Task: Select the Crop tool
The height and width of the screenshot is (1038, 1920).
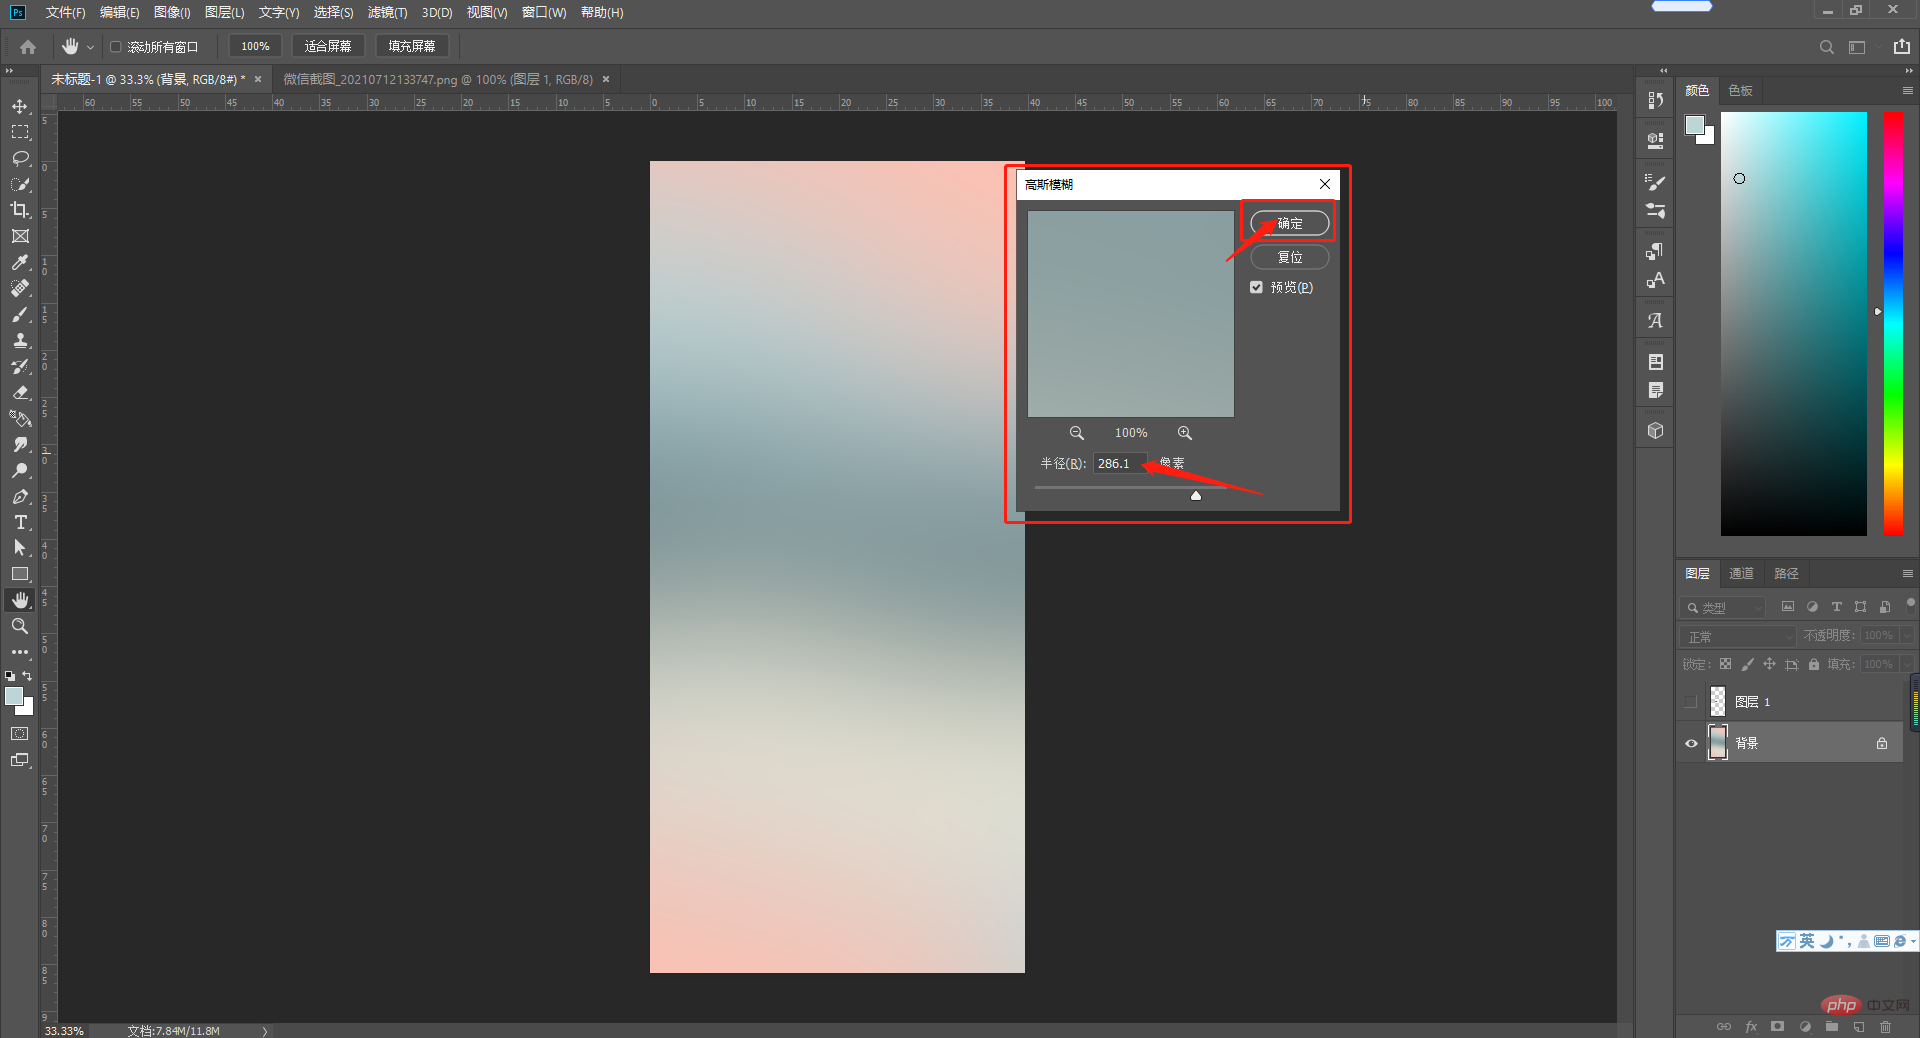Action: pos(20,210)
